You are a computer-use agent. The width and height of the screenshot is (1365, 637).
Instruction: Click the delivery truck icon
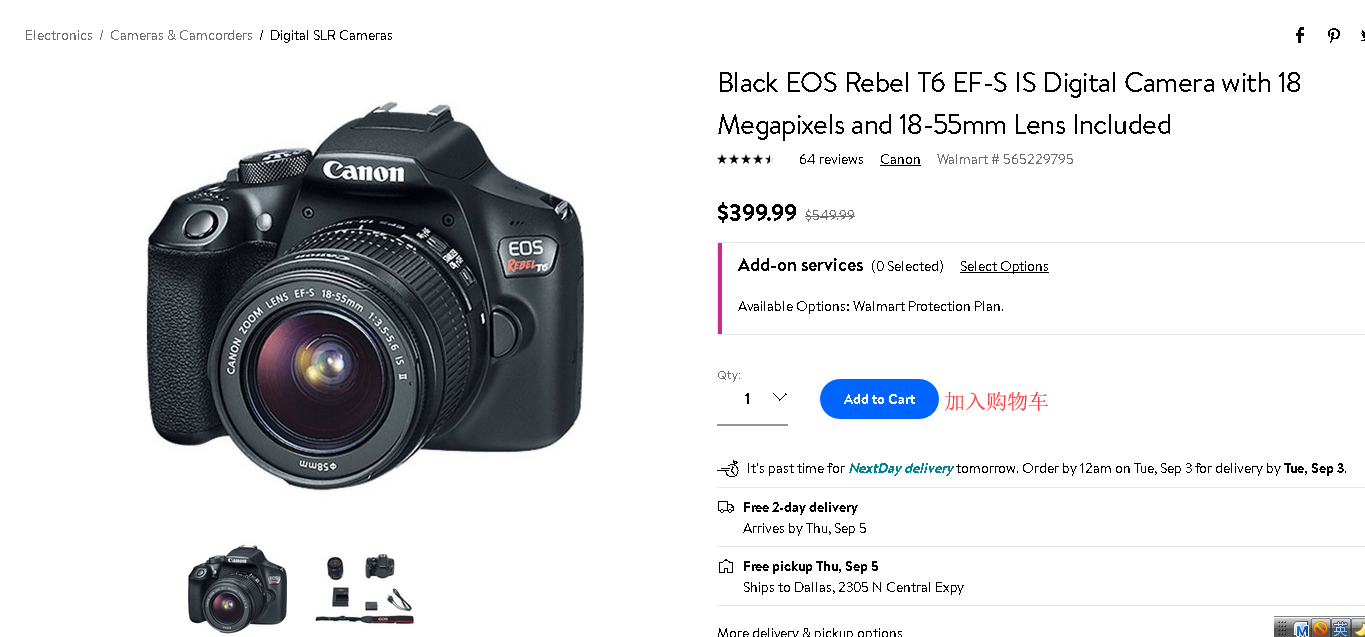click(726, 507)
